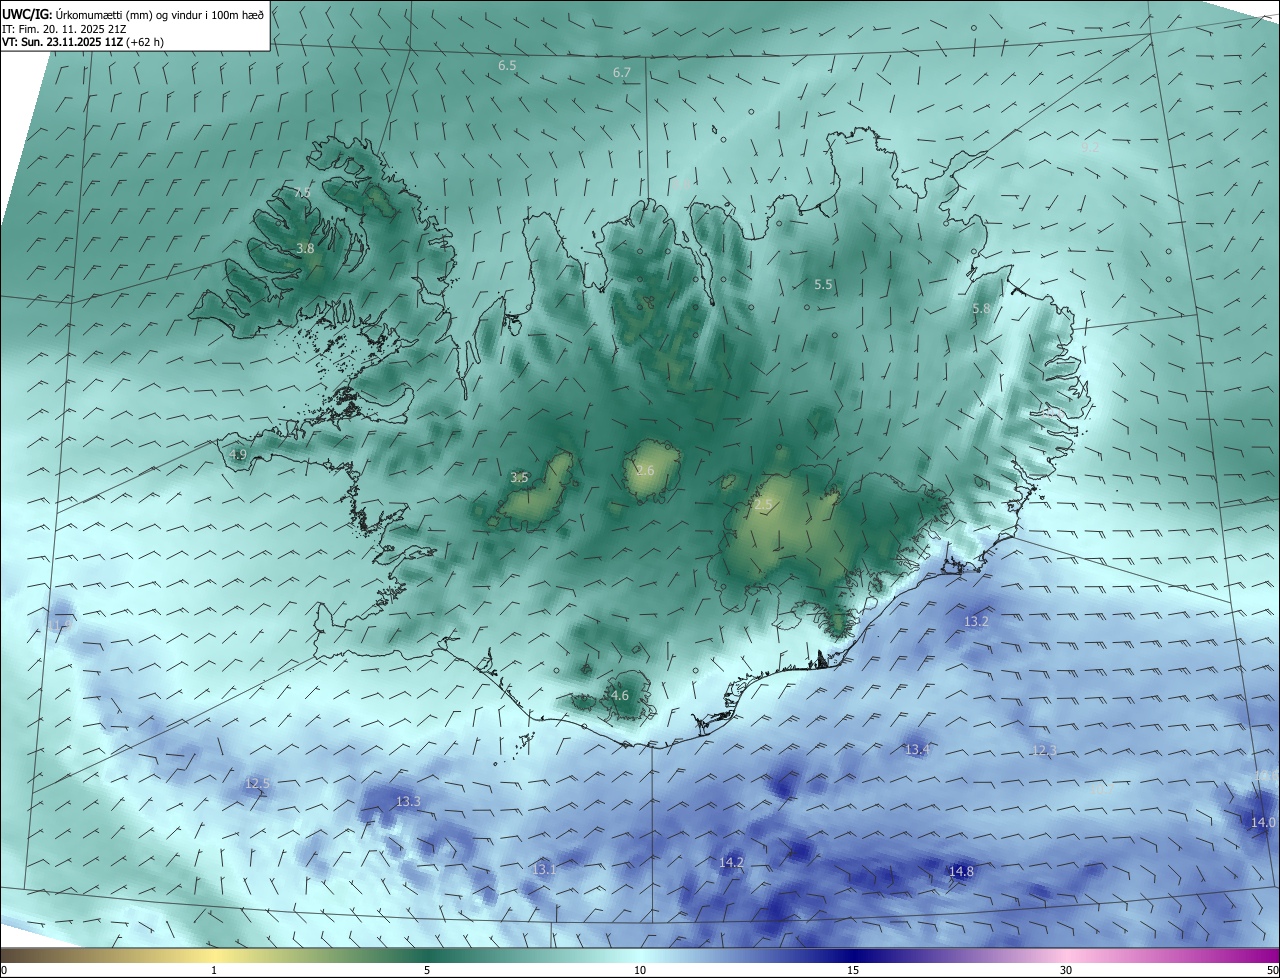Click the 13.4 value label on the map
The width and height of the screenshot is (1280, 978).
coord(917,750)
